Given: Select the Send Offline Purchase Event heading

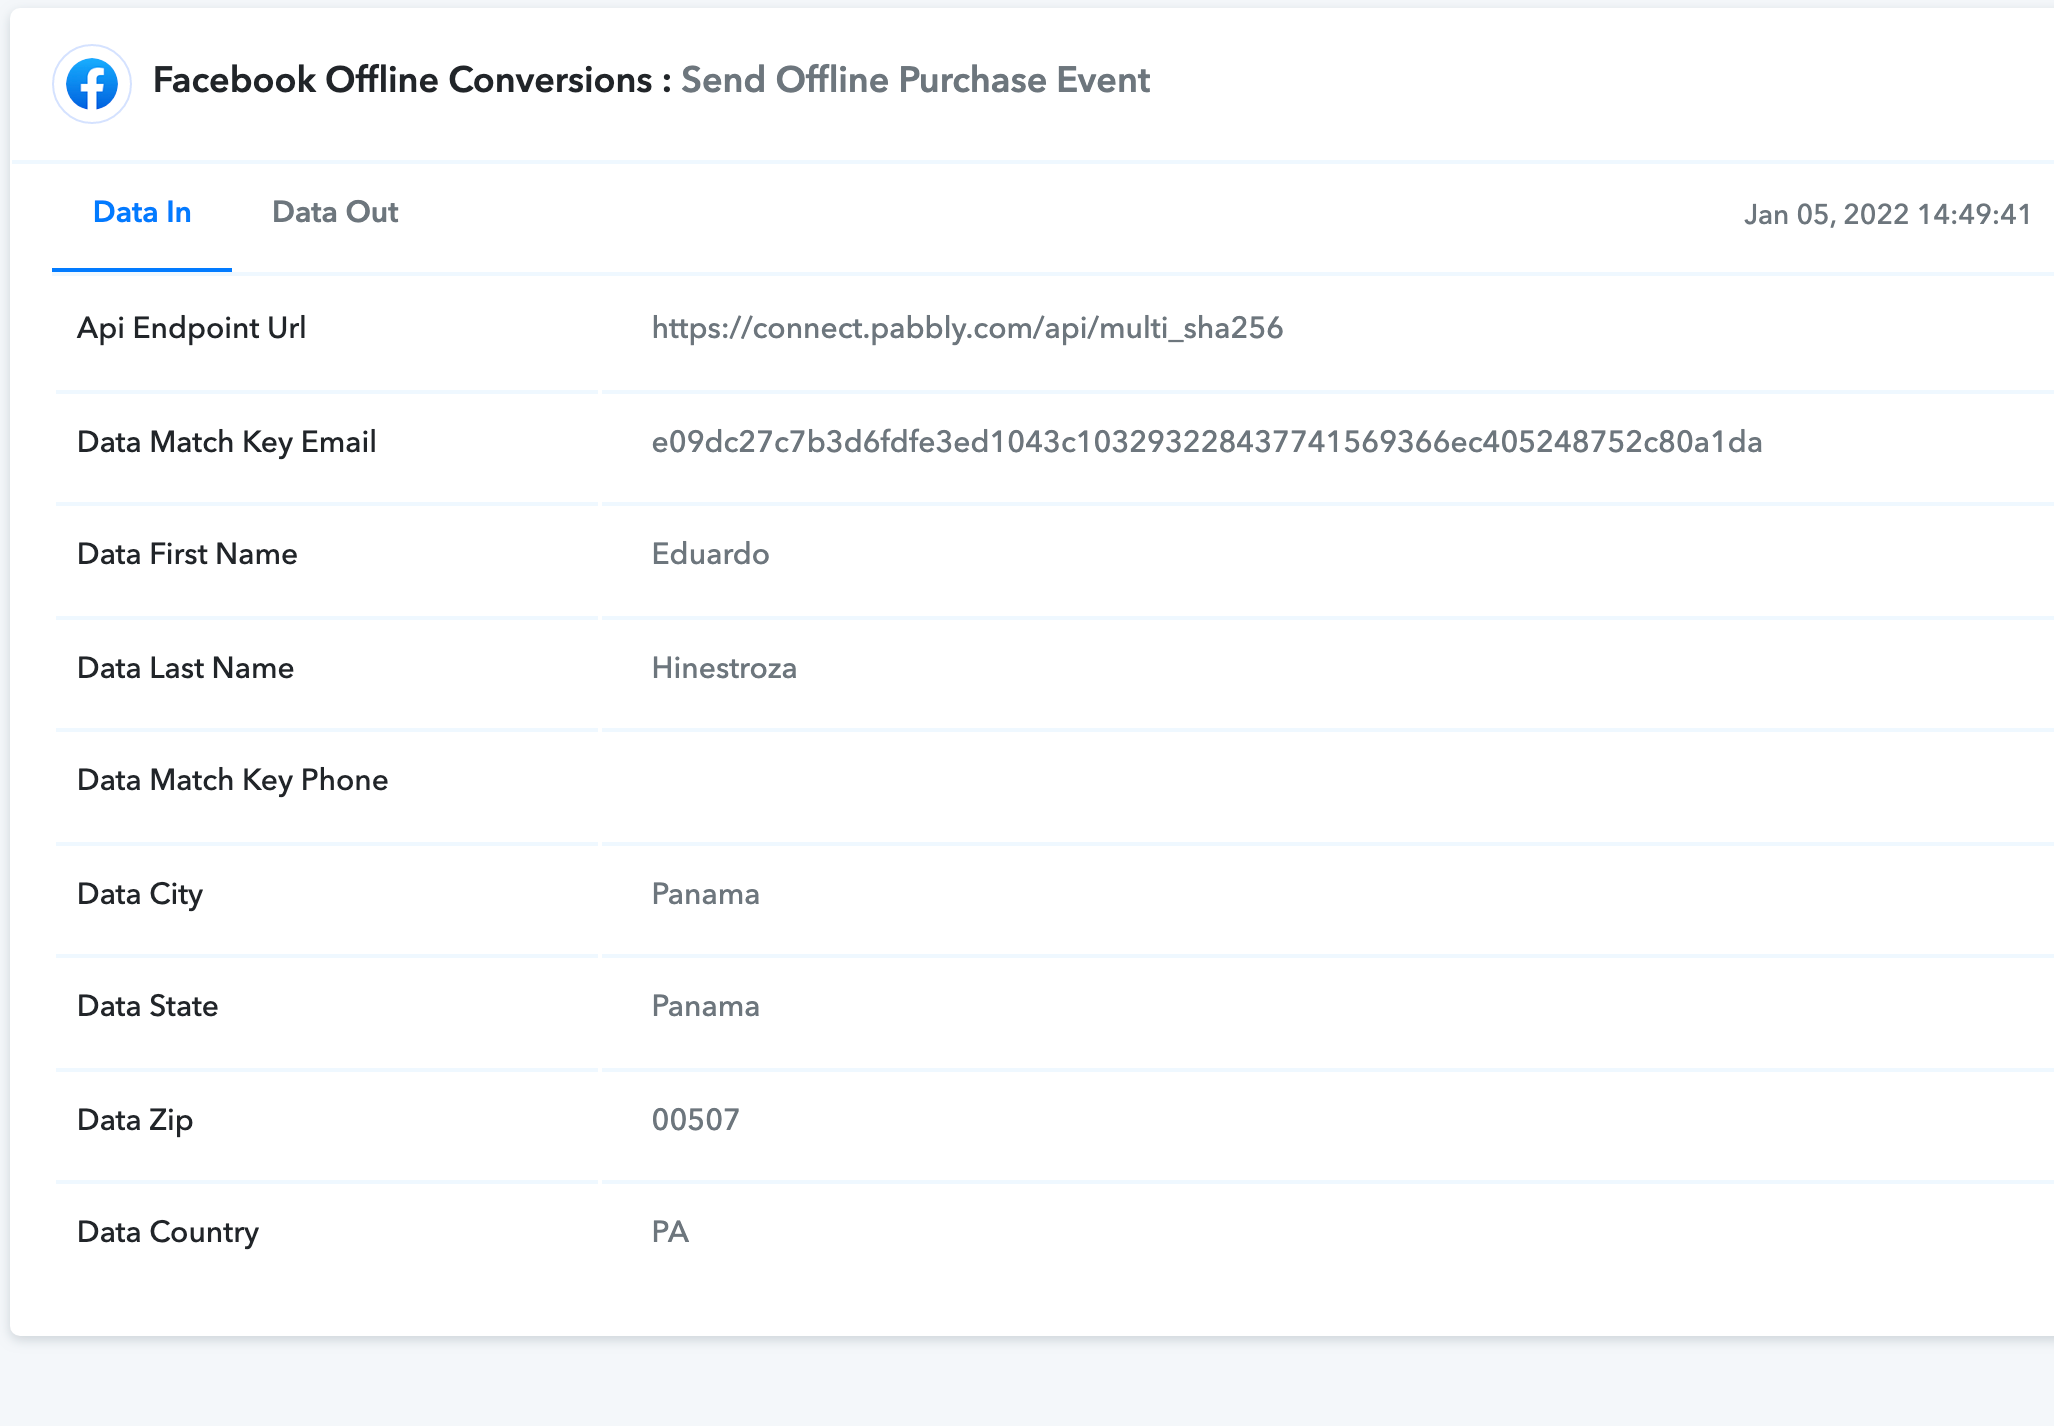Looking at the screenshot, I should pos(916,80).
